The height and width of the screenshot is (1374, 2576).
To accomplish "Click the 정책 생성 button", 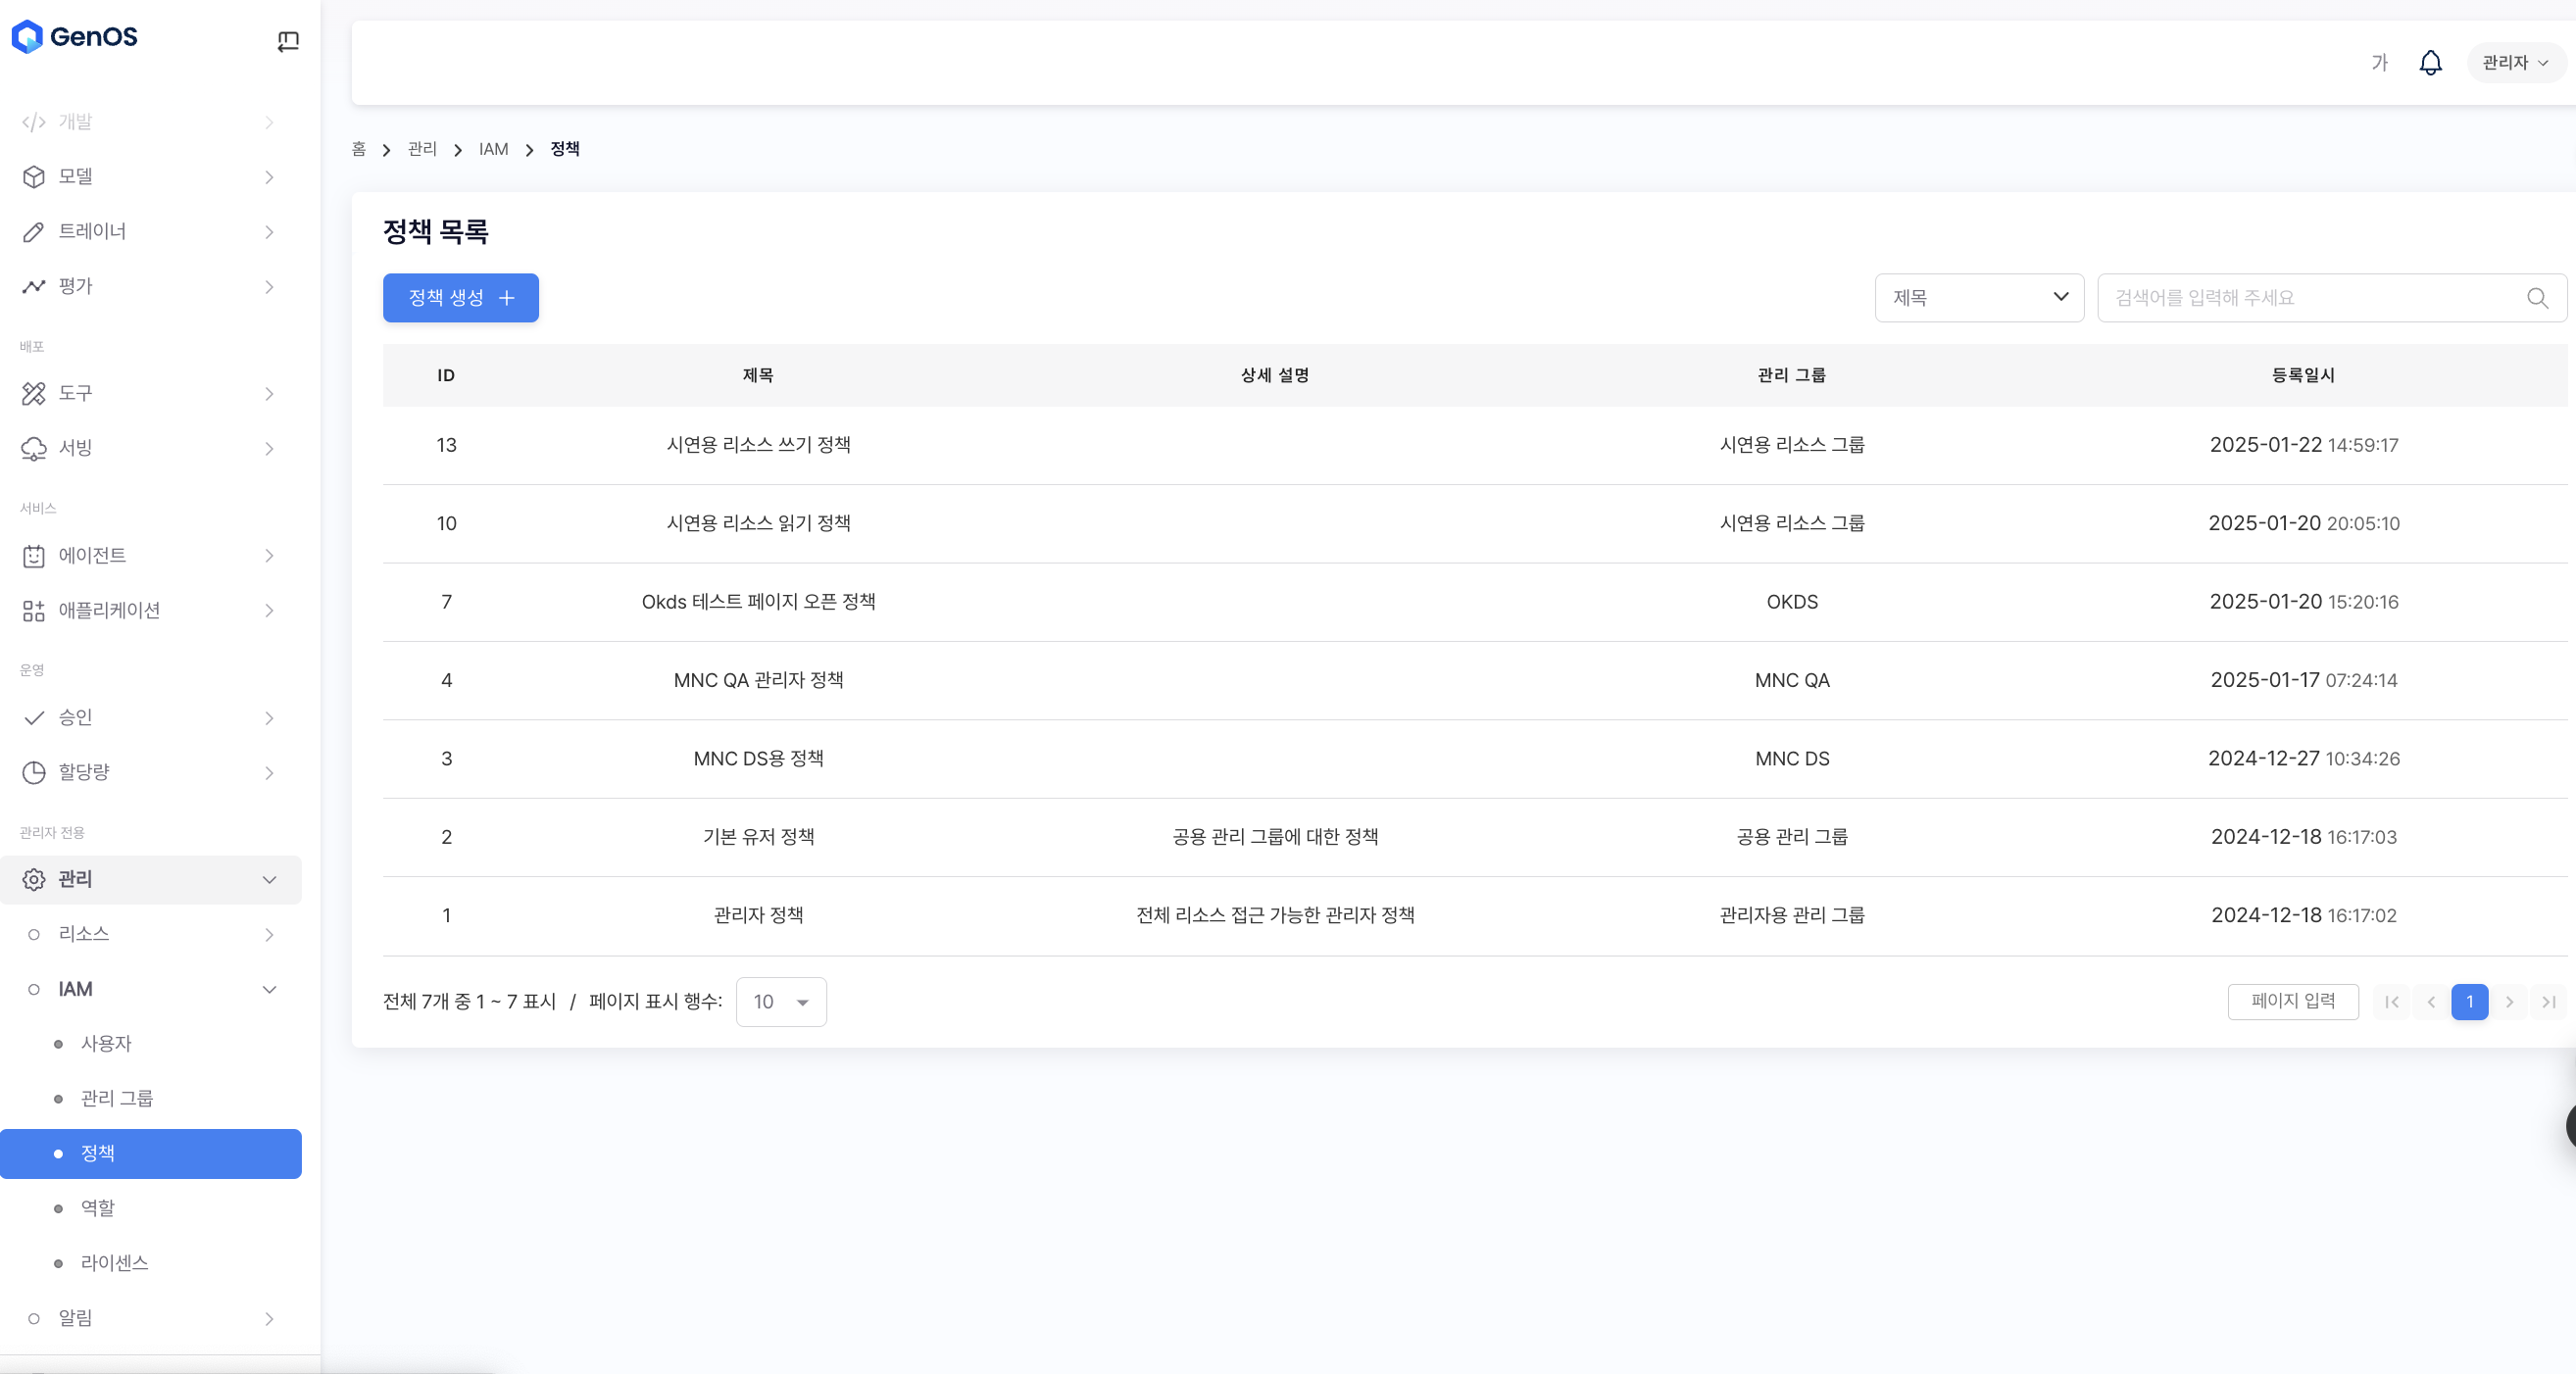I will [x=460, y=298].
